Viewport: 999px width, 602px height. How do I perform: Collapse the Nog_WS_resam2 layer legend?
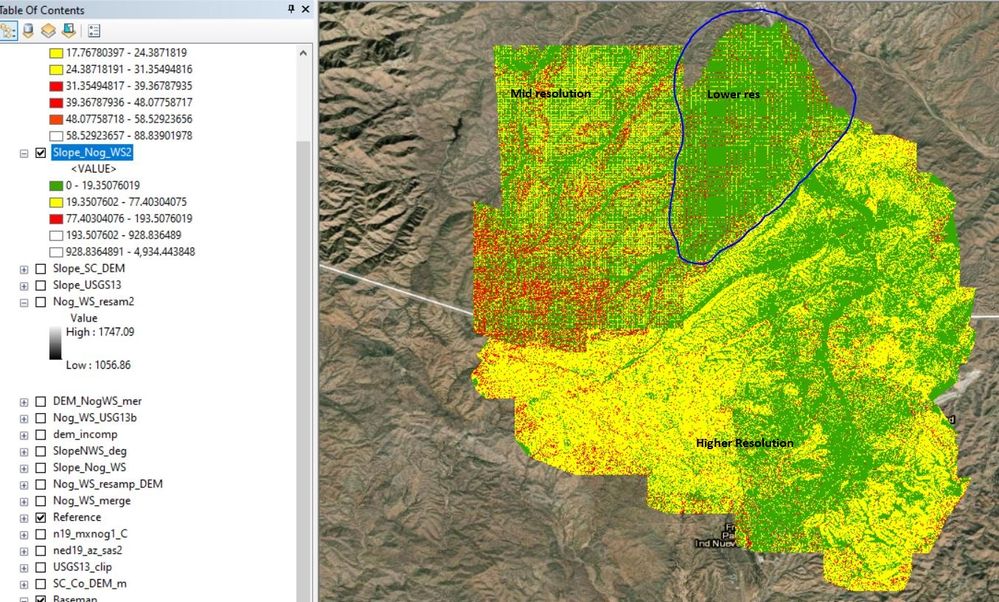(x=24, y=302)
